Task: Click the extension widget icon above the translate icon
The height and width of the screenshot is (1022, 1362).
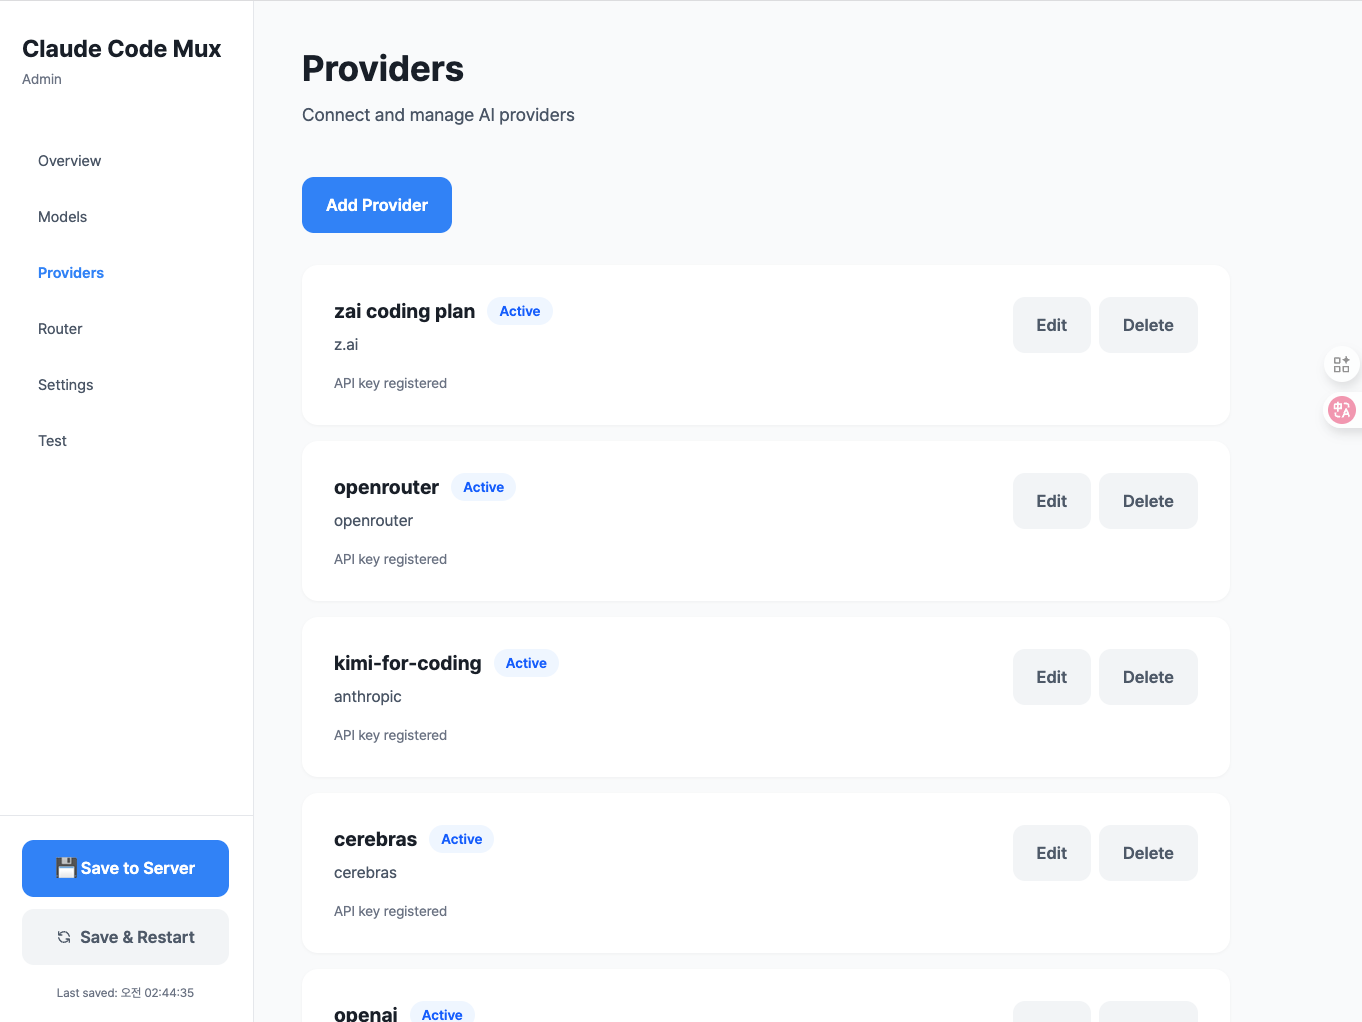Action: click(x=1341, y=364)
